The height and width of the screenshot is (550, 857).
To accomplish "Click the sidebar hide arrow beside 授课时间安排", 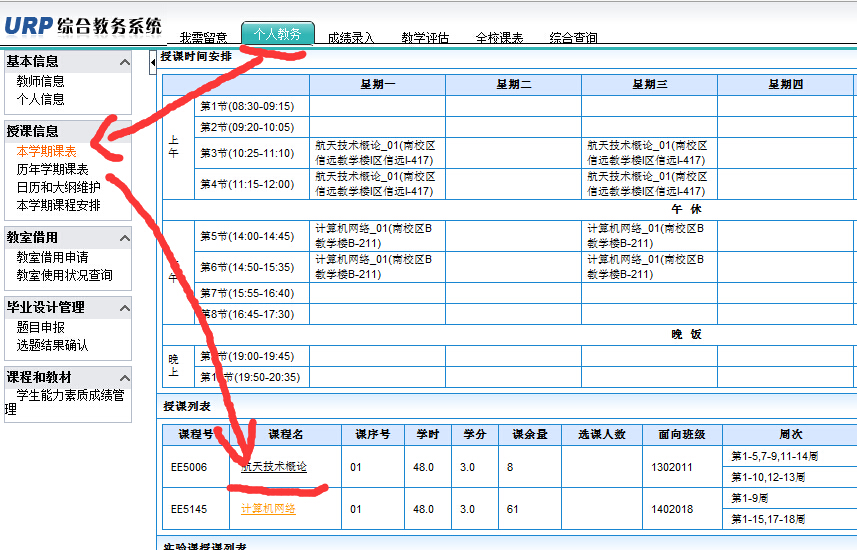I will [153, 57].
